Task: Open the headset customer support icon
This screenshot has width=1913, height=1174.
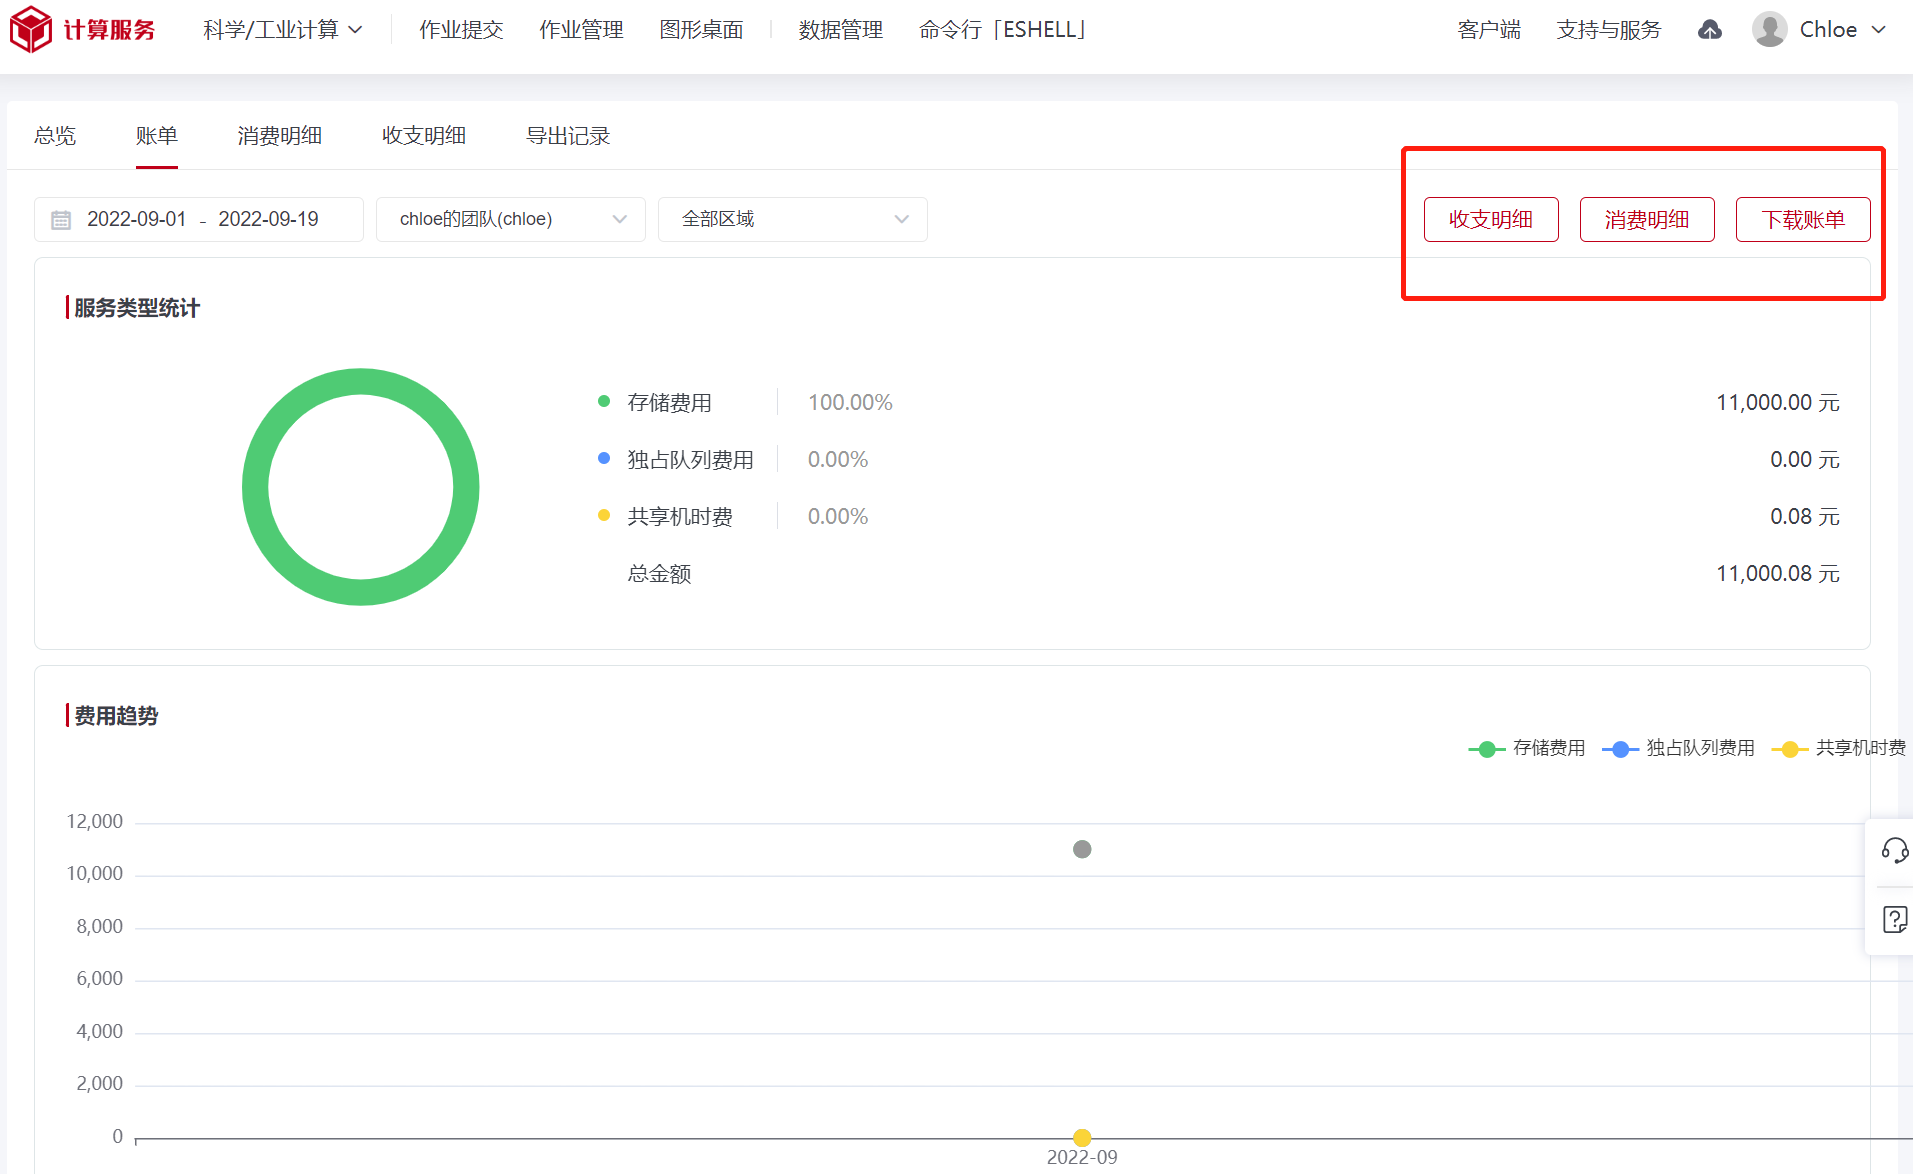Action: pos(1894,851)
